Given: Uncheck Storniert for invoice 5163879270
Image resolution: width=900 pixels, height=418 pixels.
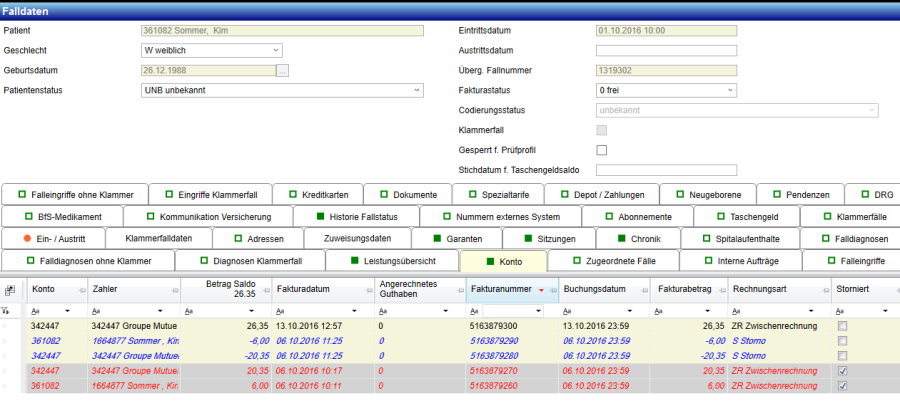Looking at the screenshot, I should [844, 370].
